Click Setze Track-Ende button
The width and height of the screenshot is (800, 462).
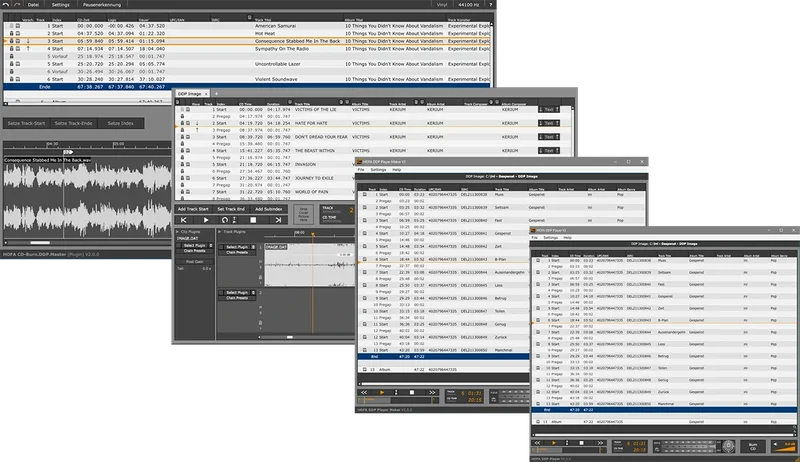(x=73, y=123)
